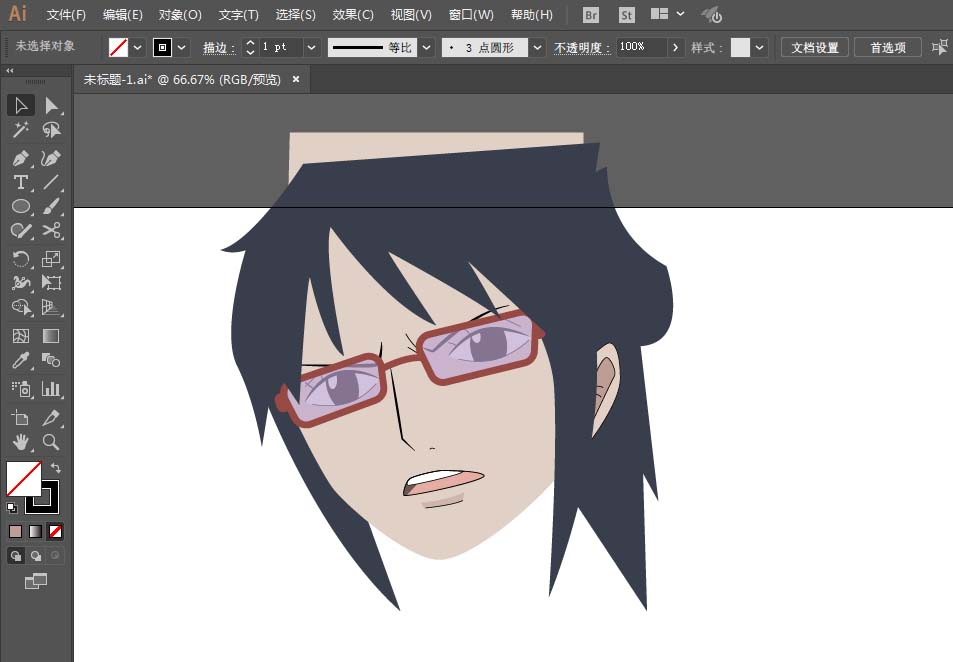Image resolution: width=953 pixels, height=662 pixels.
Task: Select the Gradient tool
Action: coord(51,336)
